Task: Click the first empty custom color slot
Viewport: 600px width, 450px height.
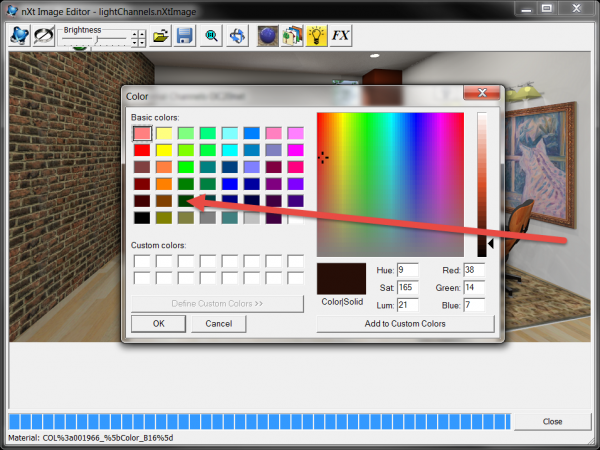Action: click(142, 262)
